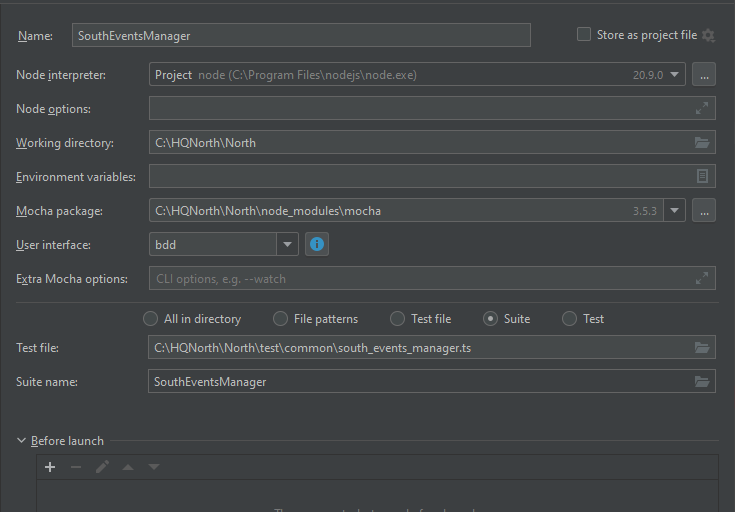Click the ellipsis button for Mocha package
Image resolution: width=735 pixels, height=512 pixels.
704,211
